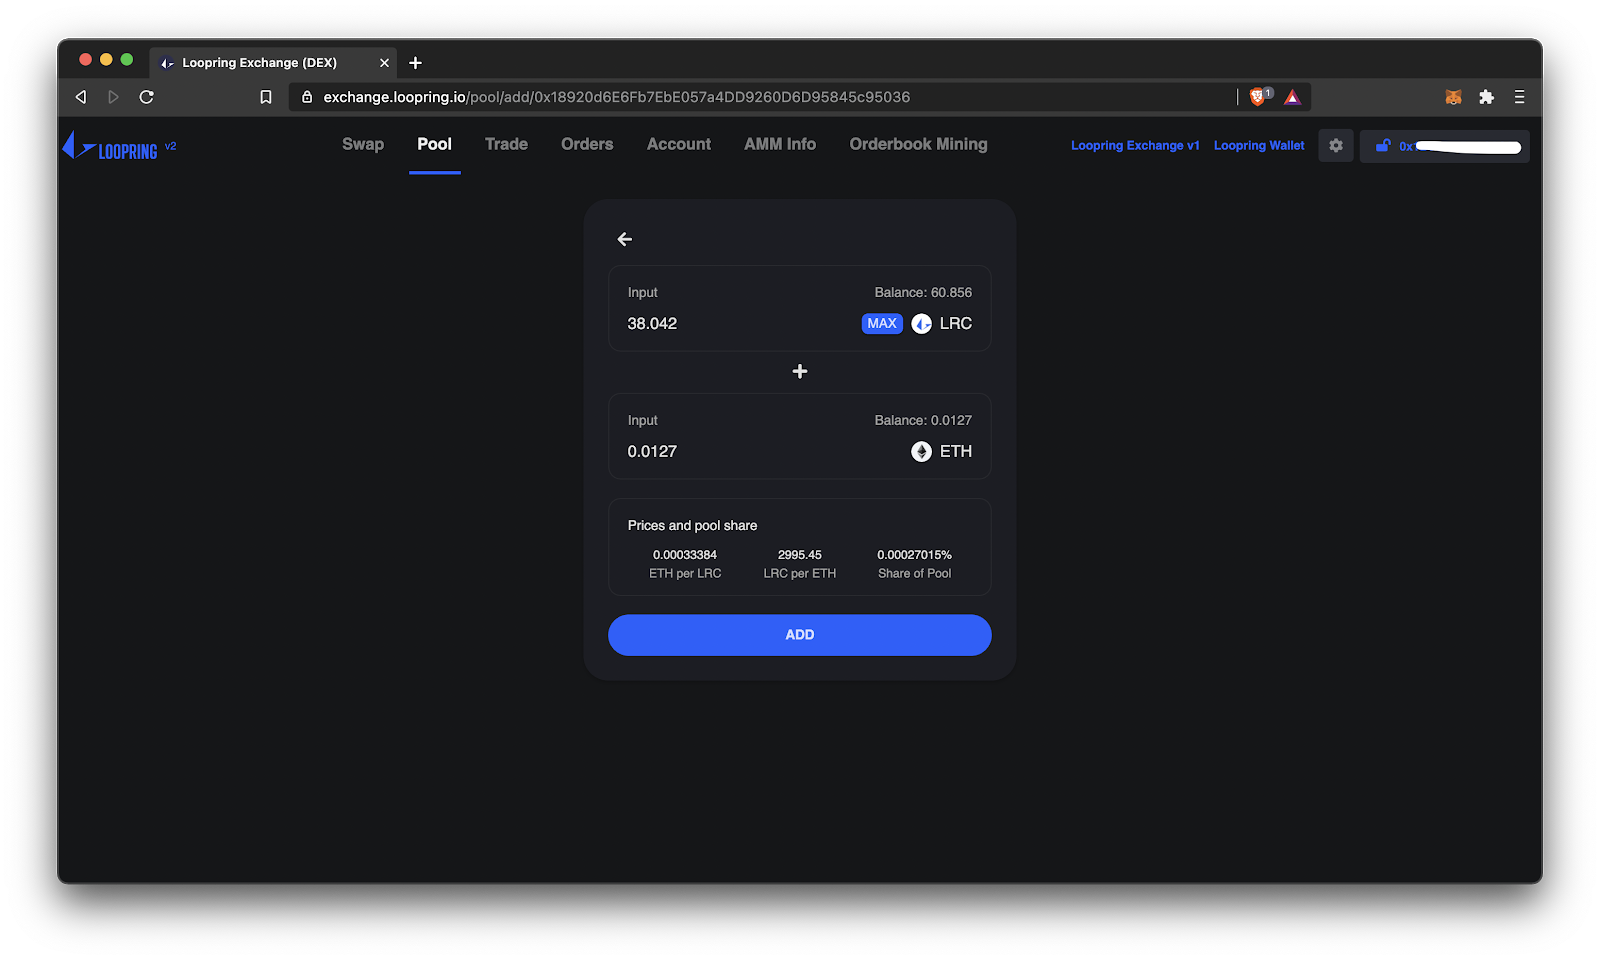The width and height of the screenshot is (1600, 960).
Task: Select the Loopring Exchange (DEX) browser tab
Action: click(273, 62)
